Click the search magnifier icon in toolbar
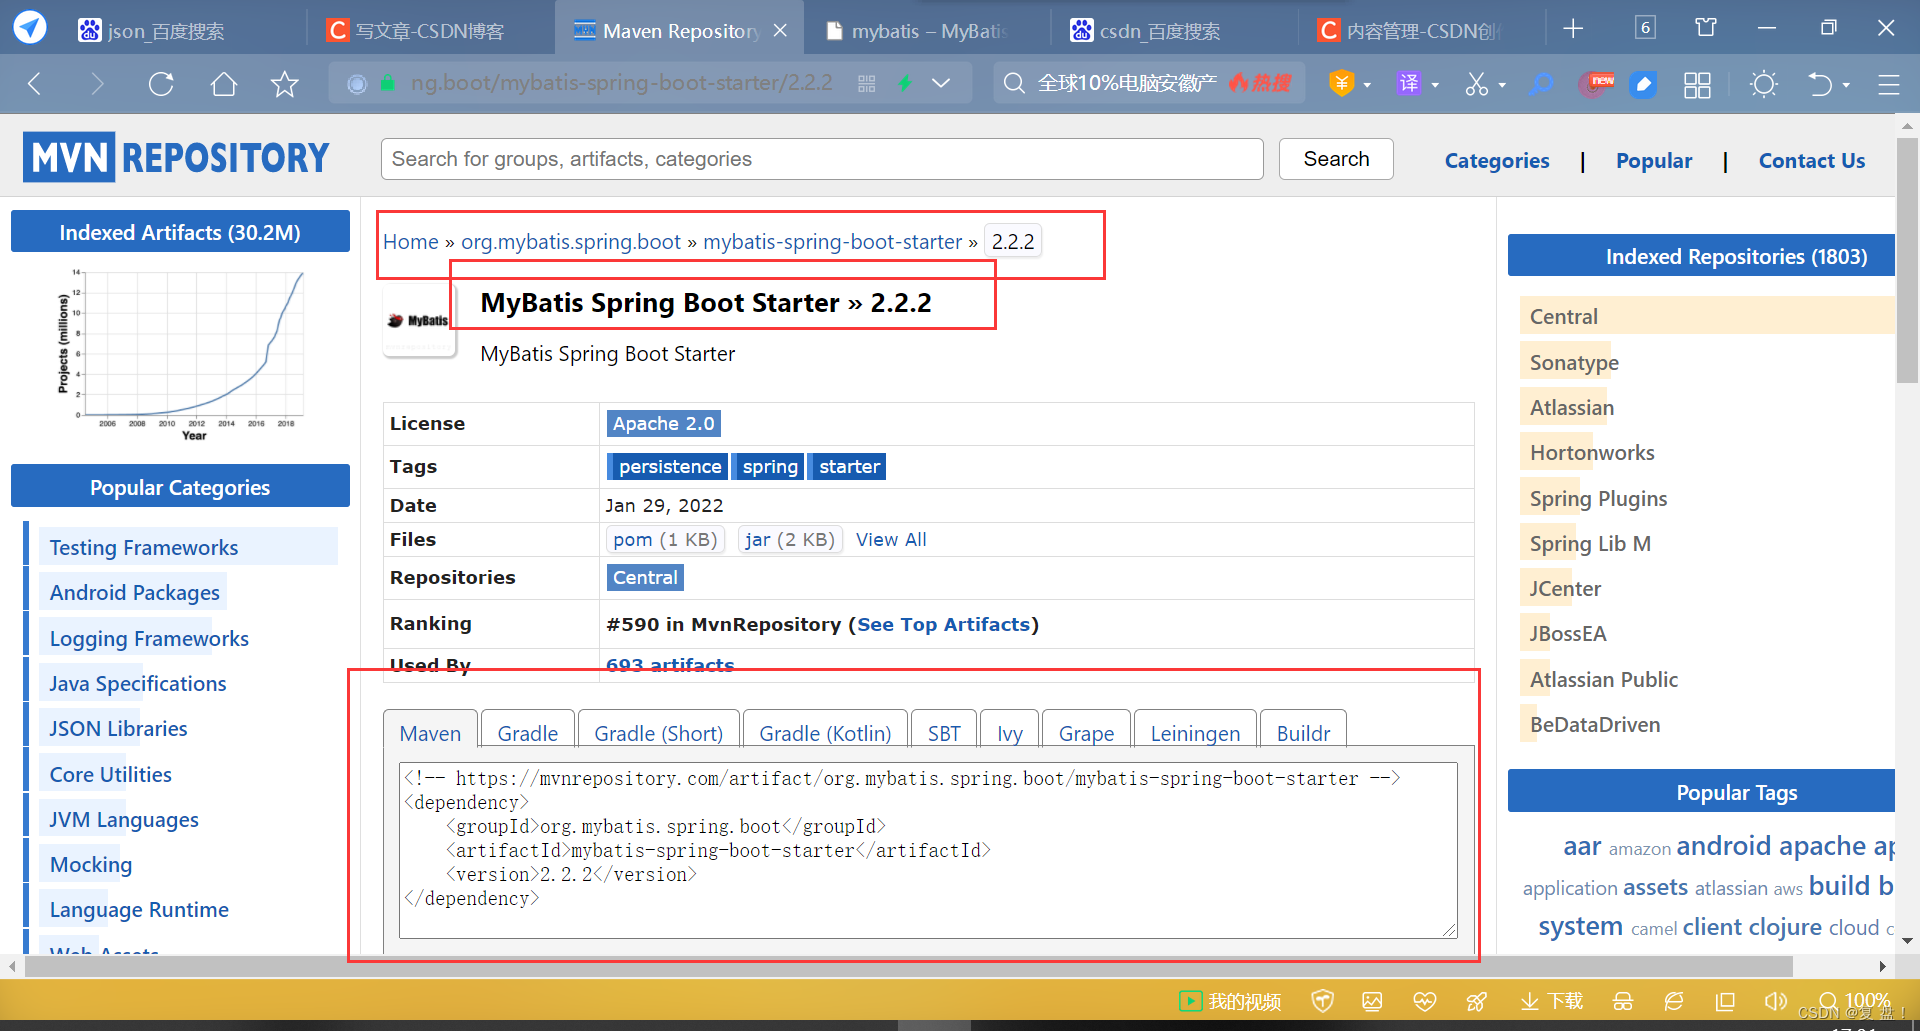Viewport: 1920px width, 1031px height. pos(1014,83)
